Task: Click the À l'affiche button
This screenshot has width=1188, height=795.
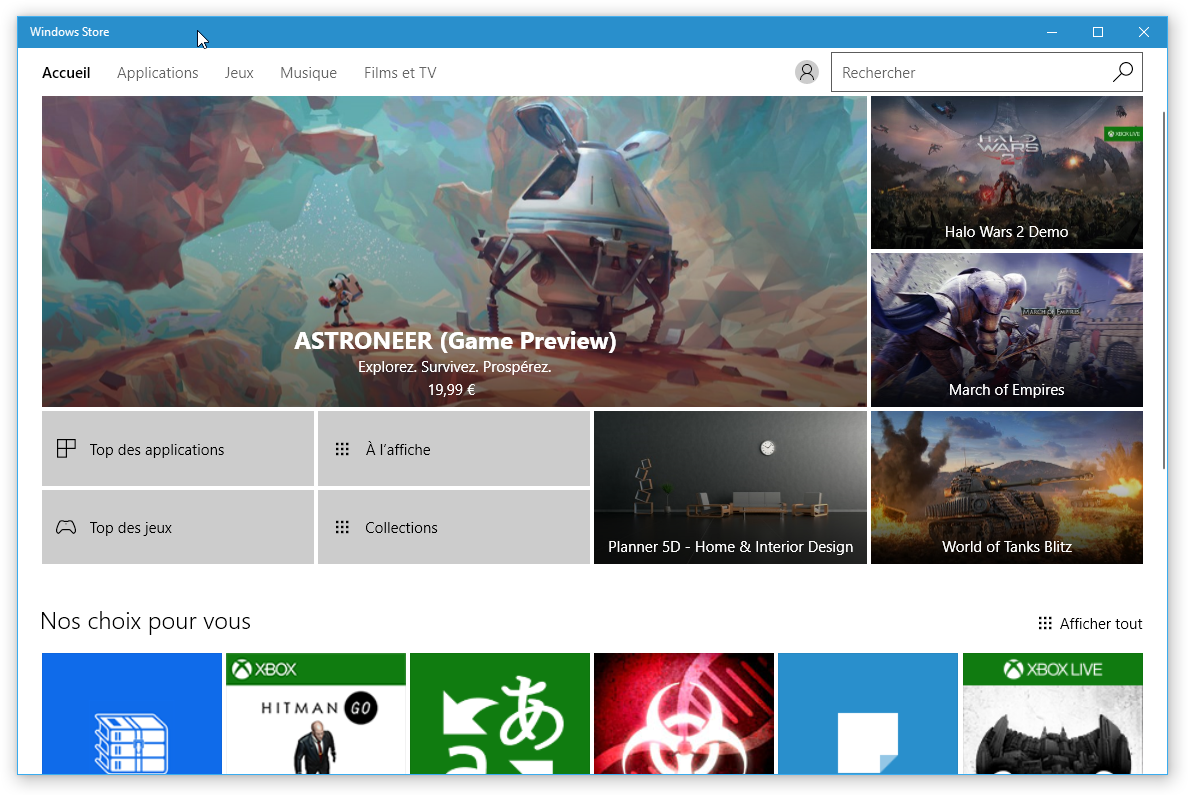Action: coord(454,449)
